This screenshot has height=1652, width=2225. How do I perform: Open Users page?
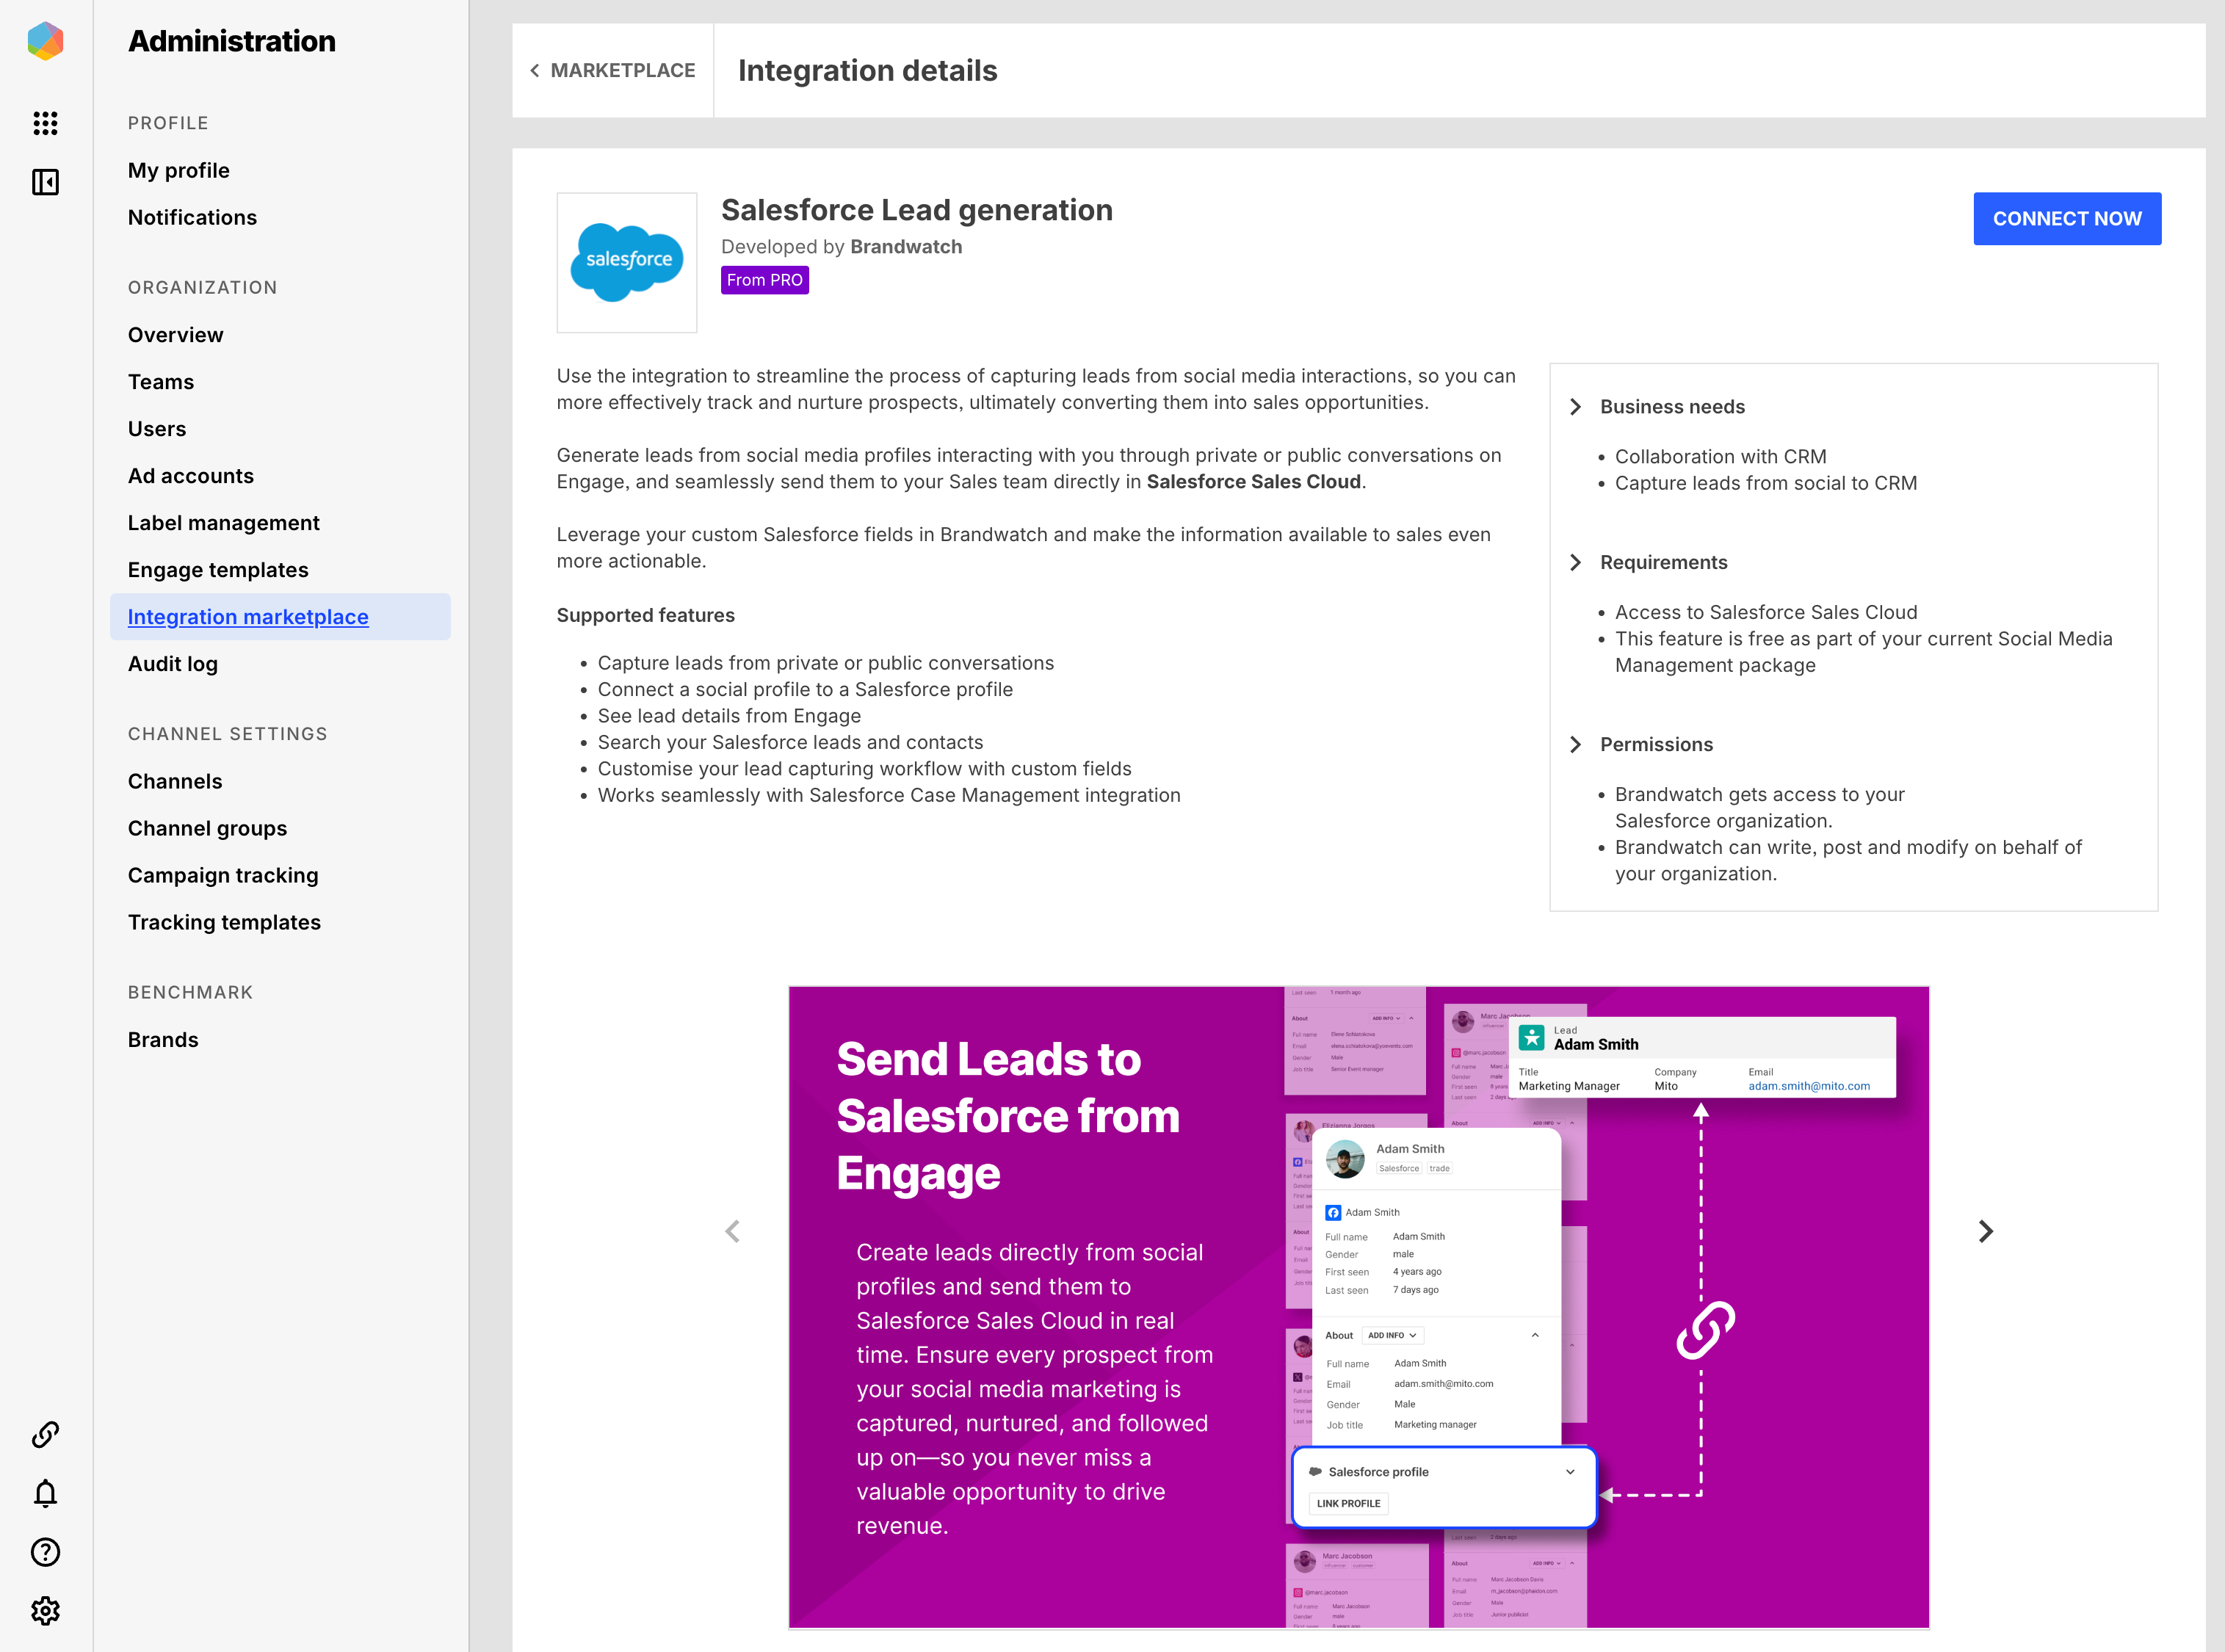click(x=157, y=429)
